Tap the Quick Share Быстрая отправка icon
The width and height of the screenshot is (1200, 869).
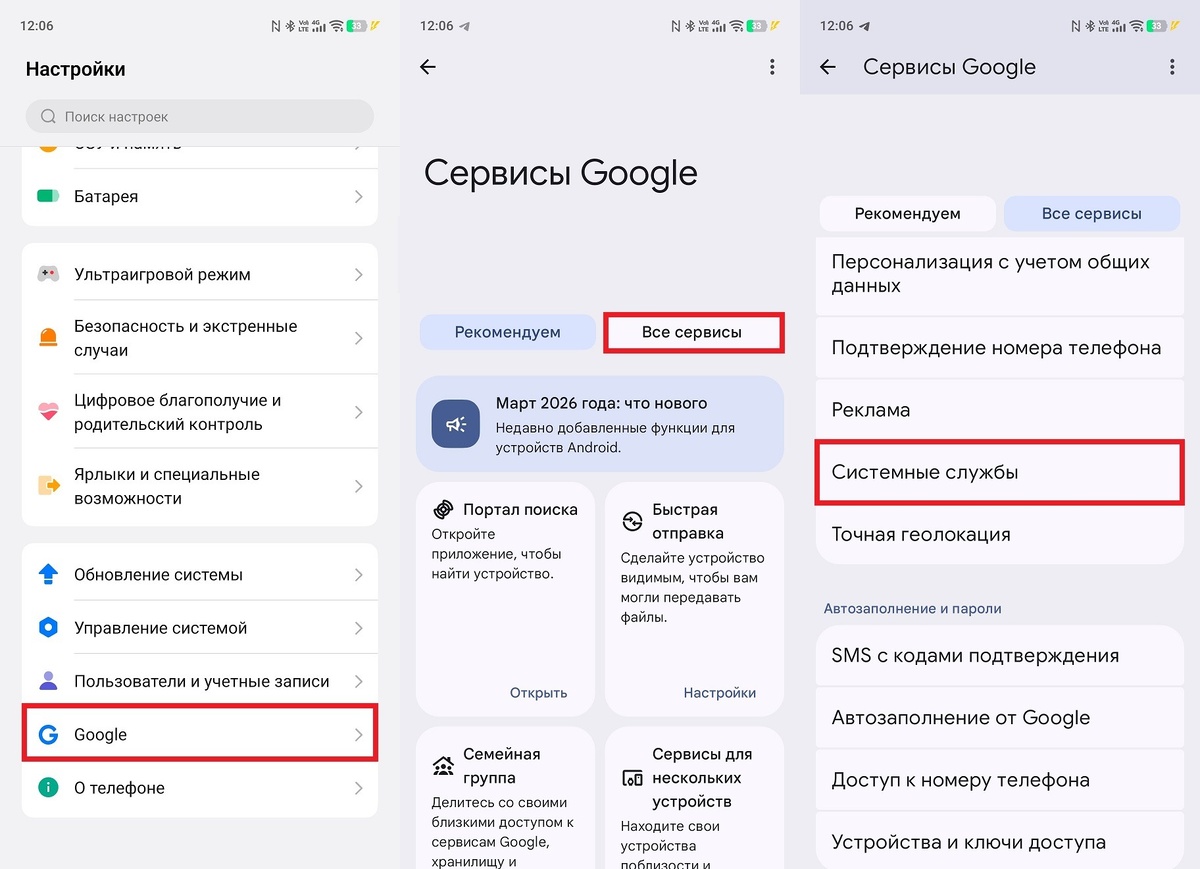632,522
